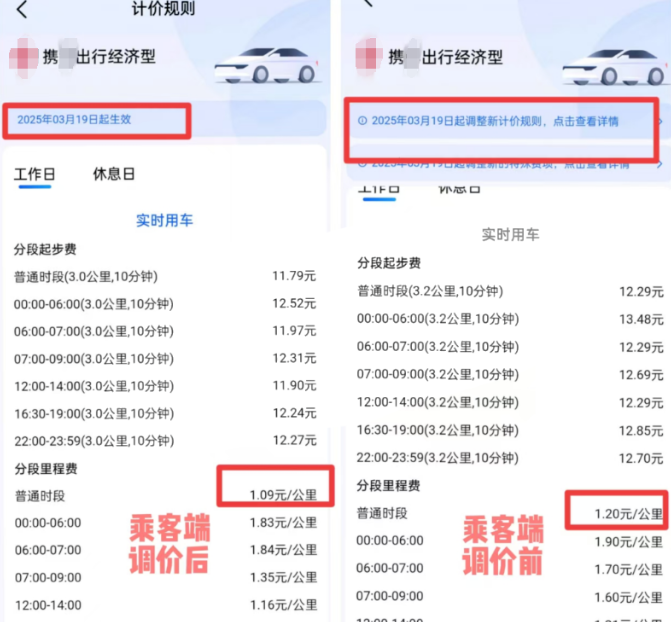The height and width of the screenshot is (622, 671).
Task: Expand the second partially hidden notice's arrow
Action: pos(661,163)
